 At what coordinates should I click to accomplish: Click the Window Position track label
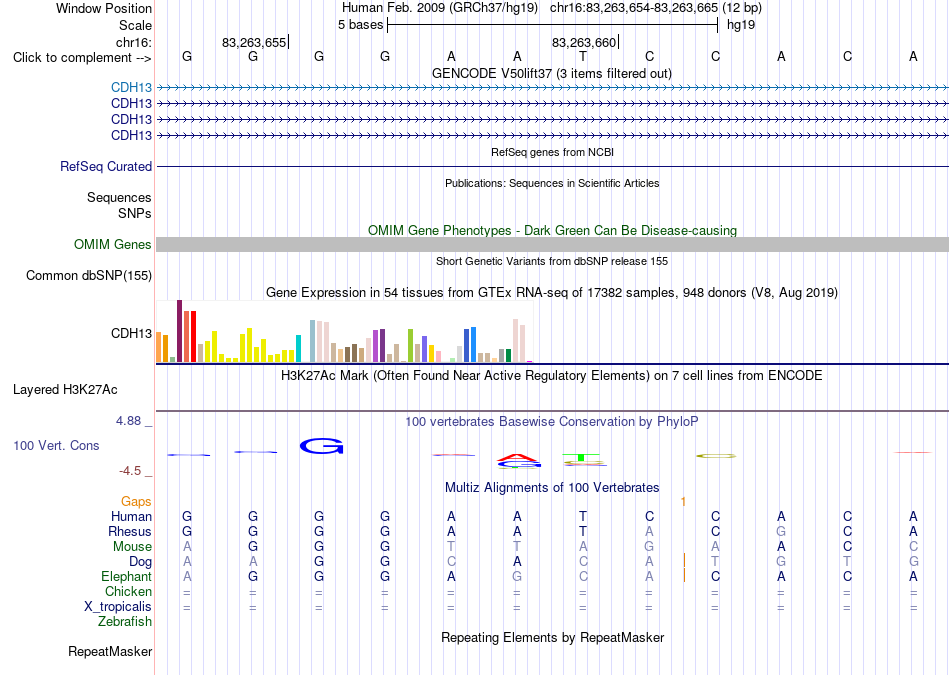click(104, 8)
